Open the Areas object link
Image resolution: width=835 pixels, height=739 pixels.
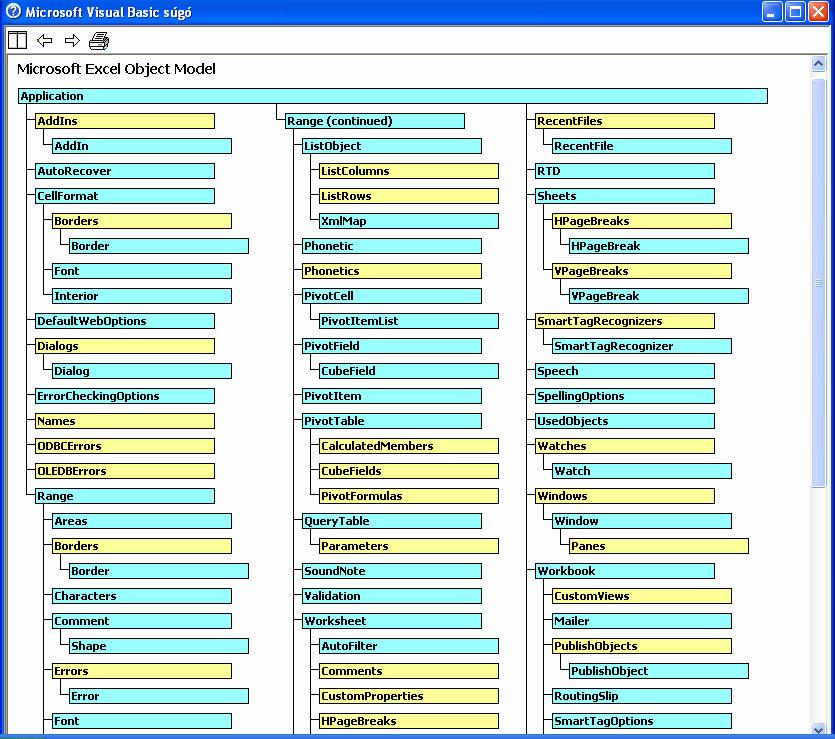[142, 521]
